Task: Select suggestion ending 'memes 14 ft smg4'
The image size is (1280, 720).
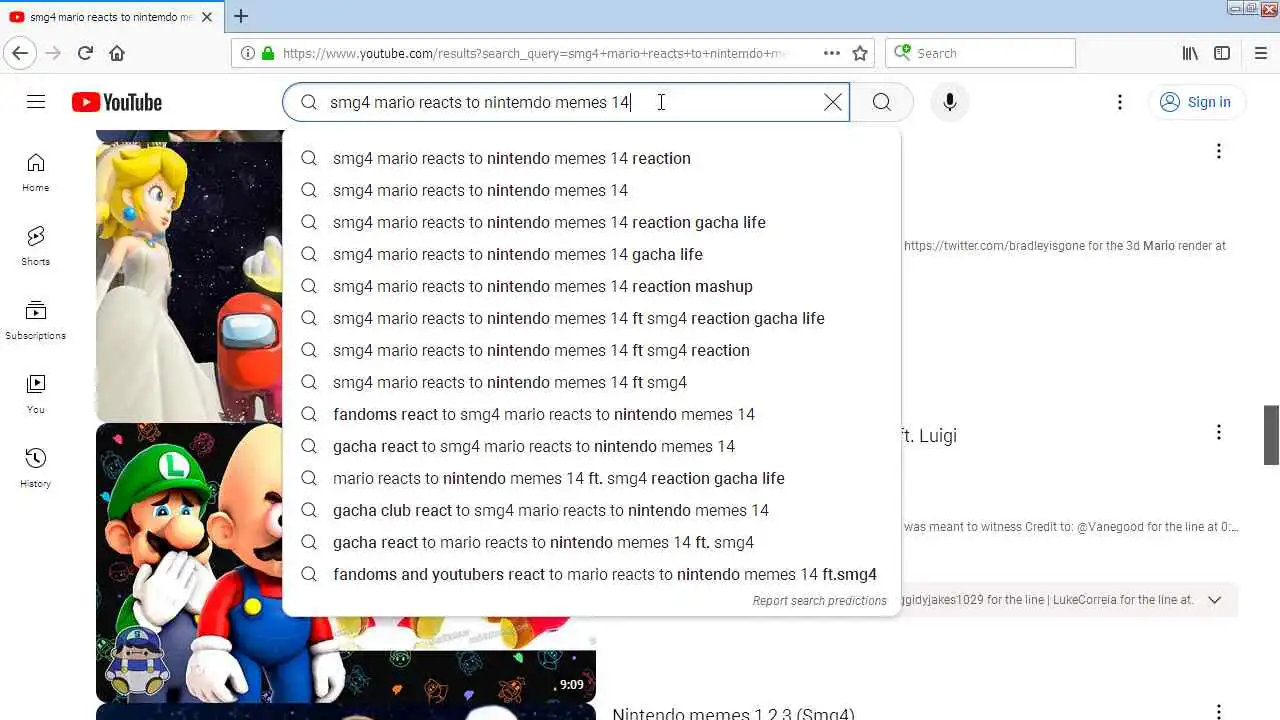Action: 592,382
